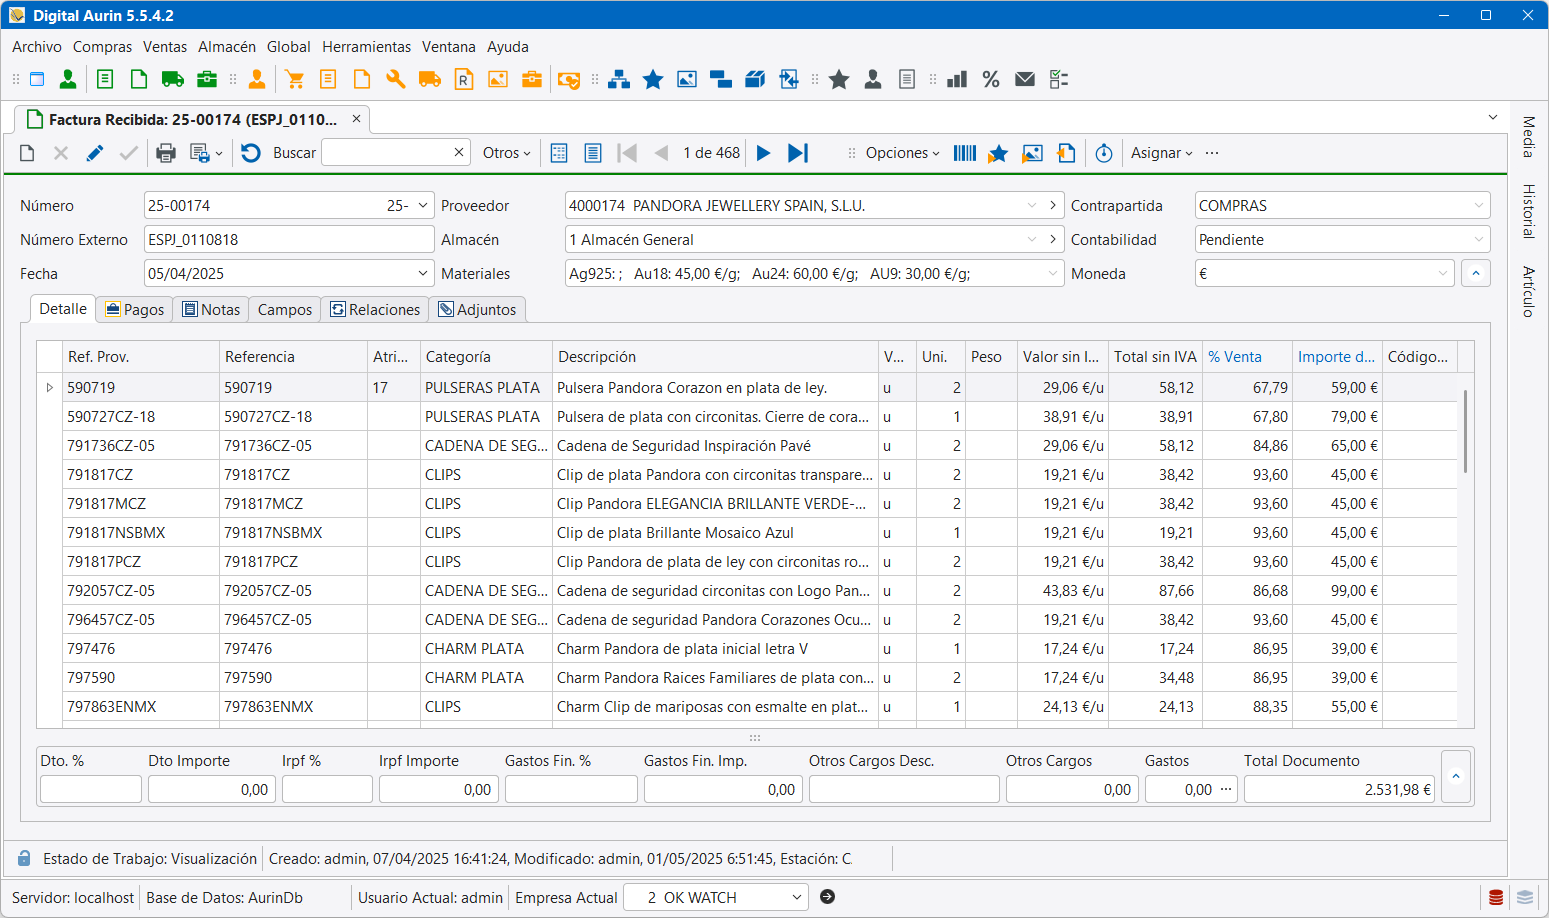Open the Historial side panel

pyautogui.click(x=1528, y=211)
